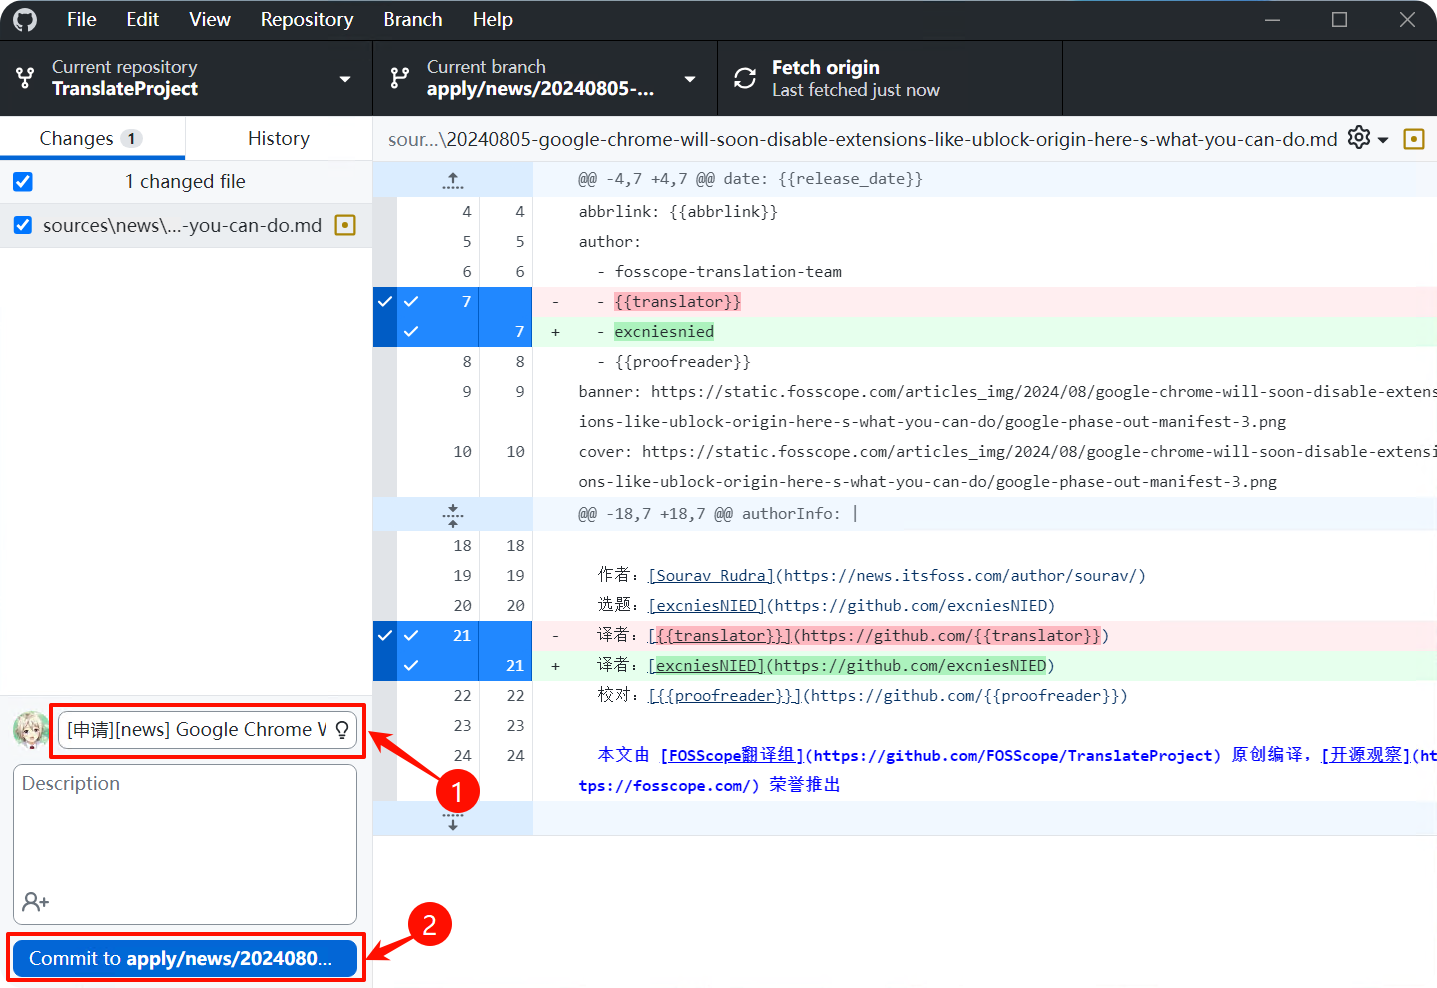Image resolution: width=1437 pixels, height=988 pixels.
Task: Click the user avatar beside the summary
Action: tap(32, 730)
